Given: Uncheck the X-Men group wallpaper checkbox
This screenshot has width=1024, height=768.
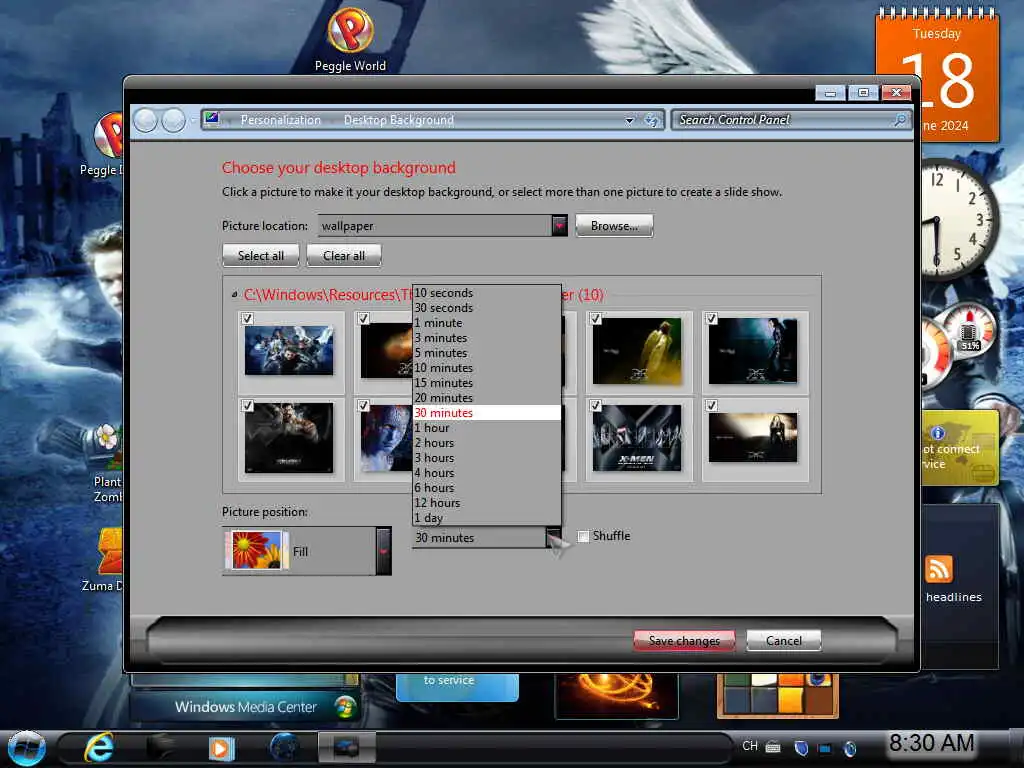Looking at the screenshot, I should (247, 319).
